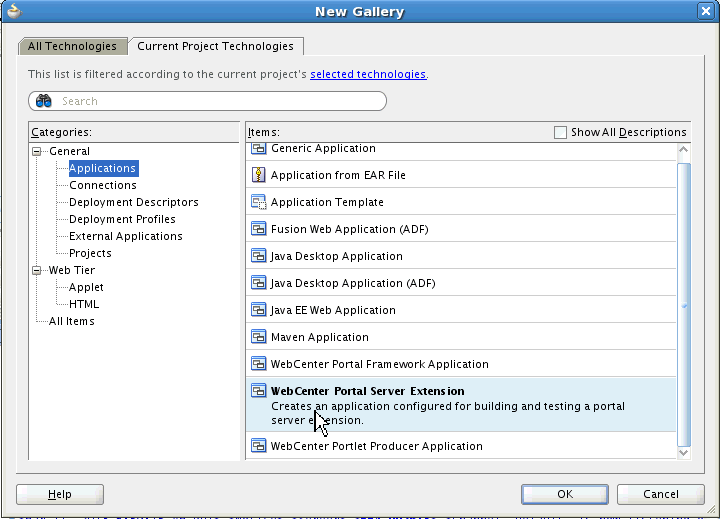Image resolution: width=720 pixels, height=519 pixels.
Task: Click the JDeveloper coffee cup title icon
Action: pos(14,11)
